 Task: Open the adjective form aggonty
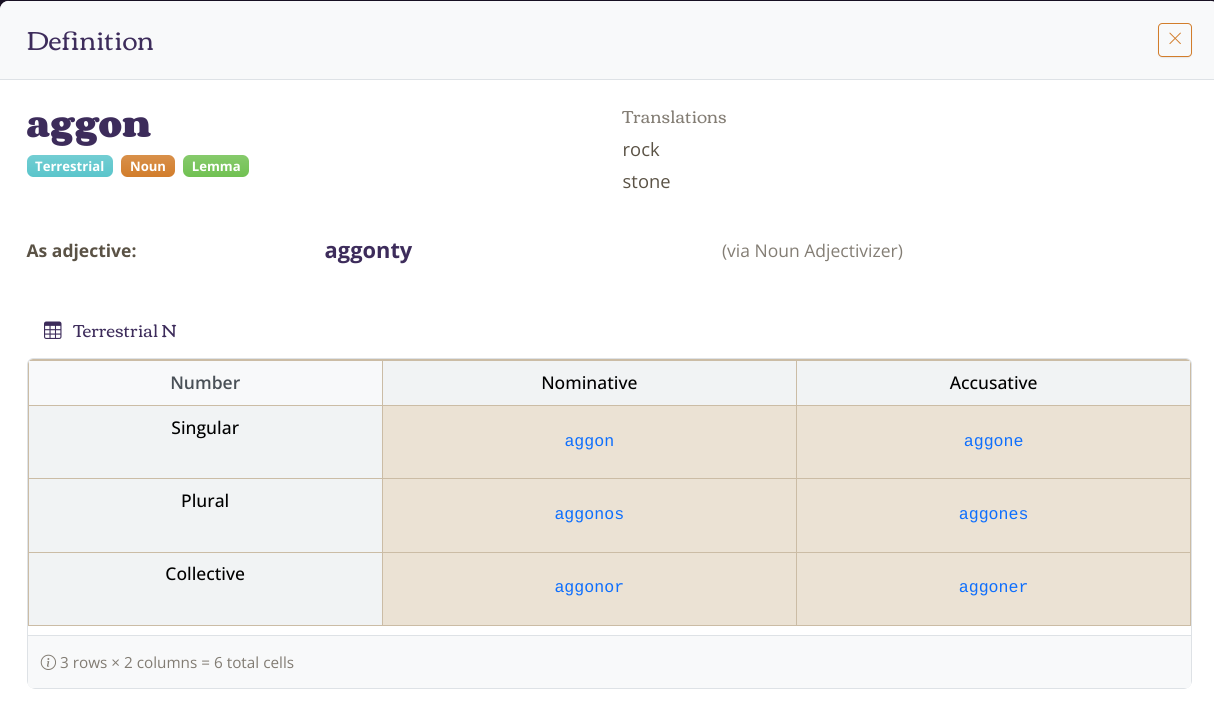tap(368, 251)
